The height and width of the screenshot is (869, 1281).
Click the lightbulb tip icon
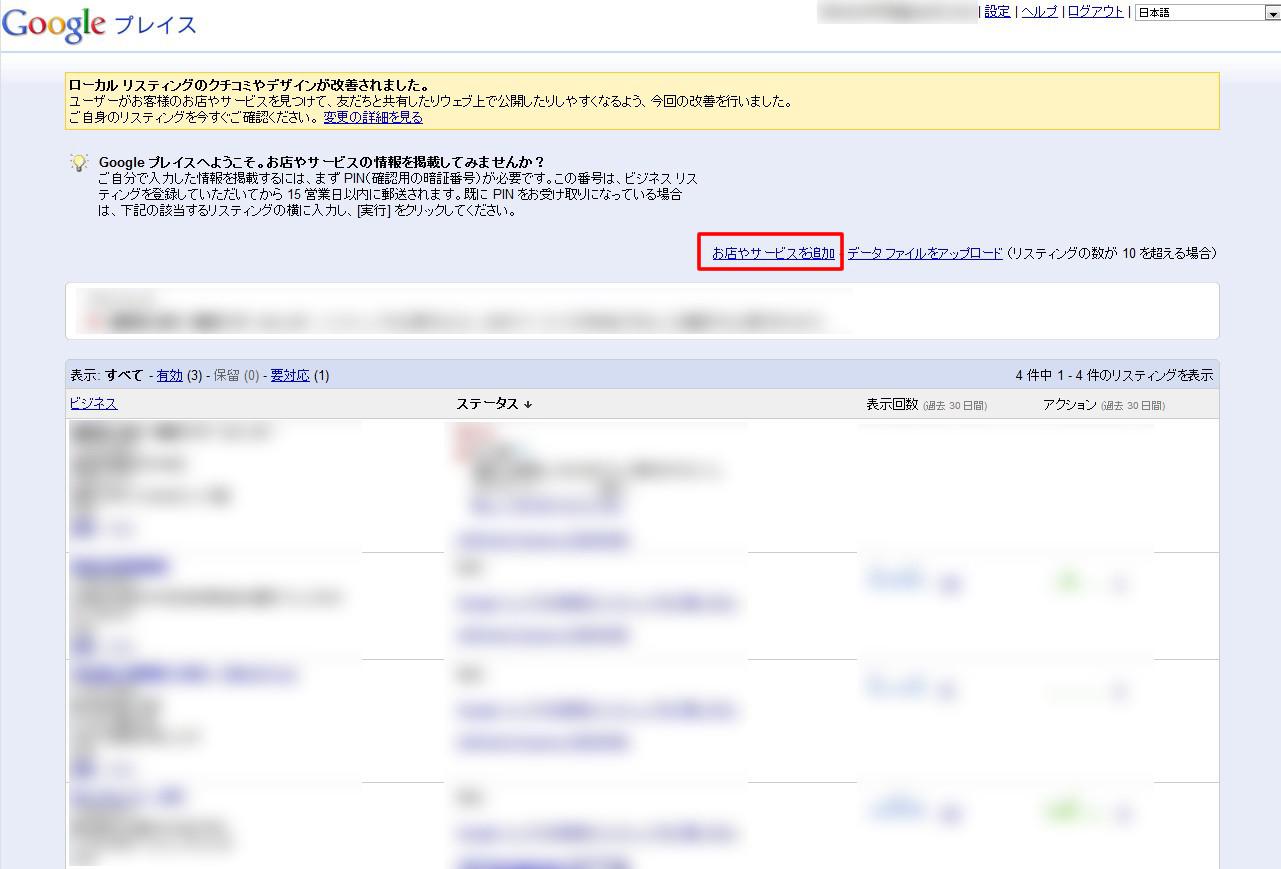pos(79,163)
